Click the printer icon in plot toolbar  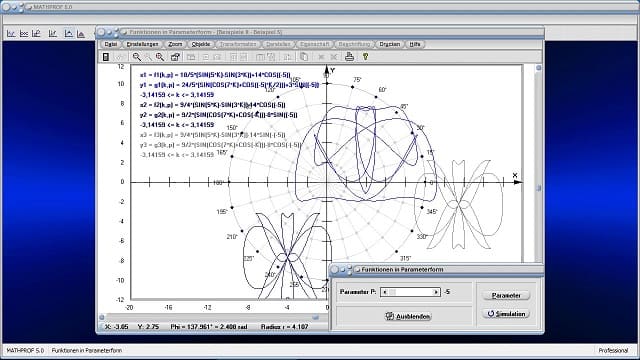(x=349, y=57)
